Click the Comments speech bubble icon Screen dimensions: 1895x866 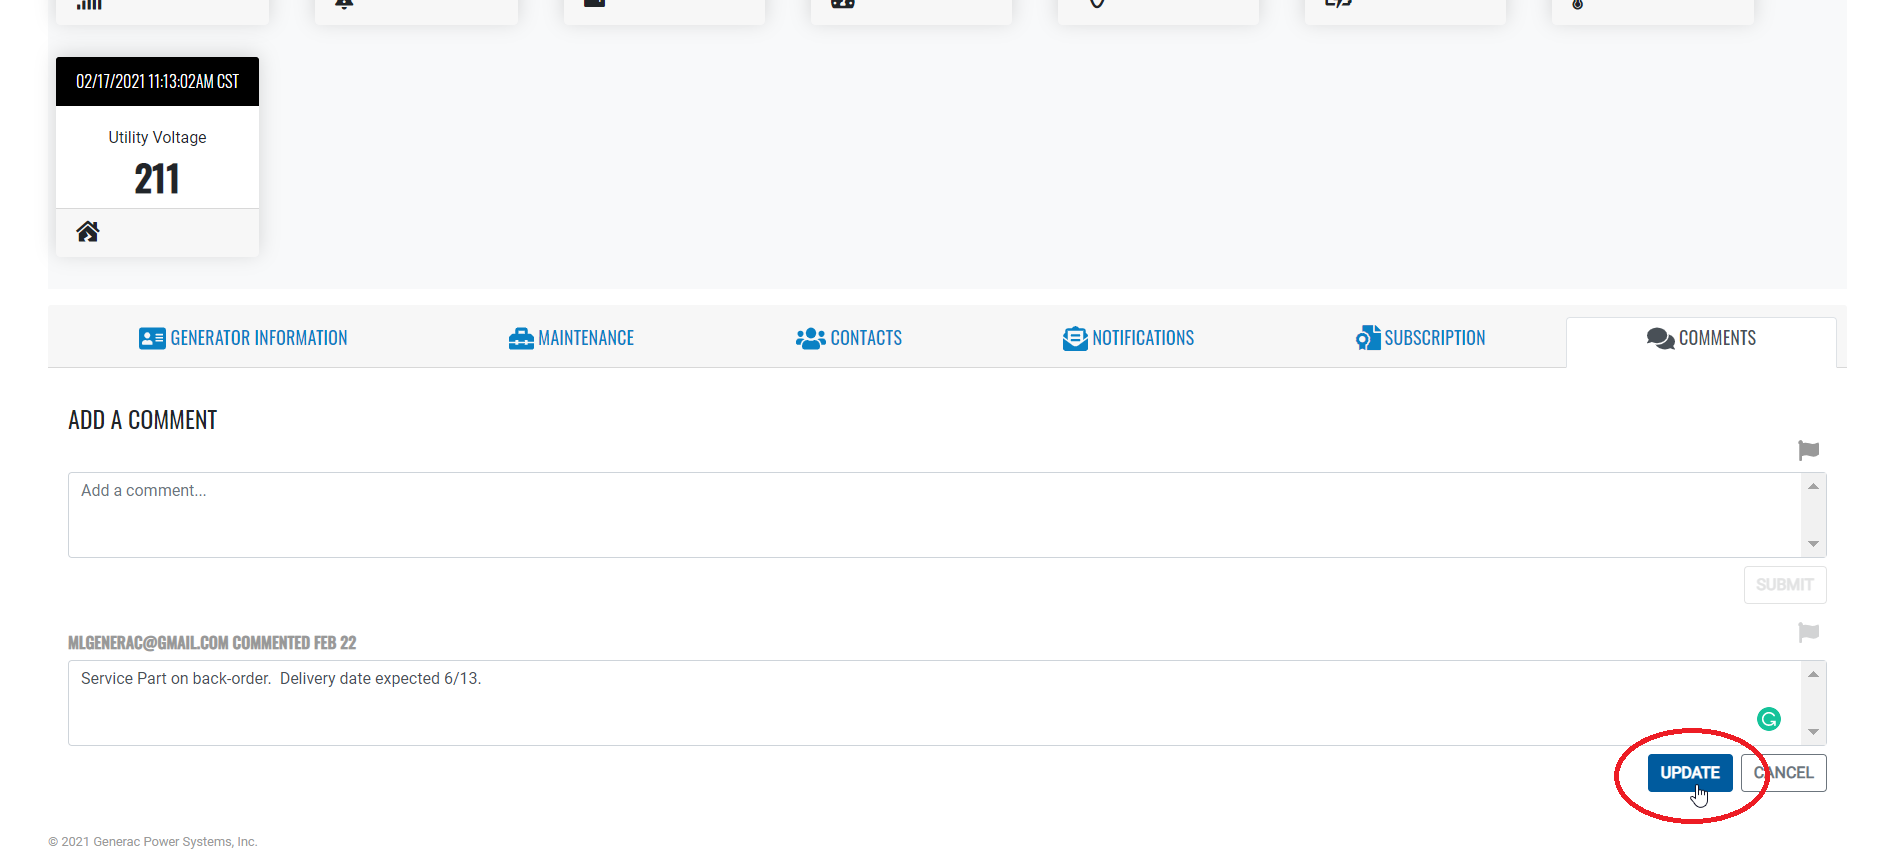1660,339
